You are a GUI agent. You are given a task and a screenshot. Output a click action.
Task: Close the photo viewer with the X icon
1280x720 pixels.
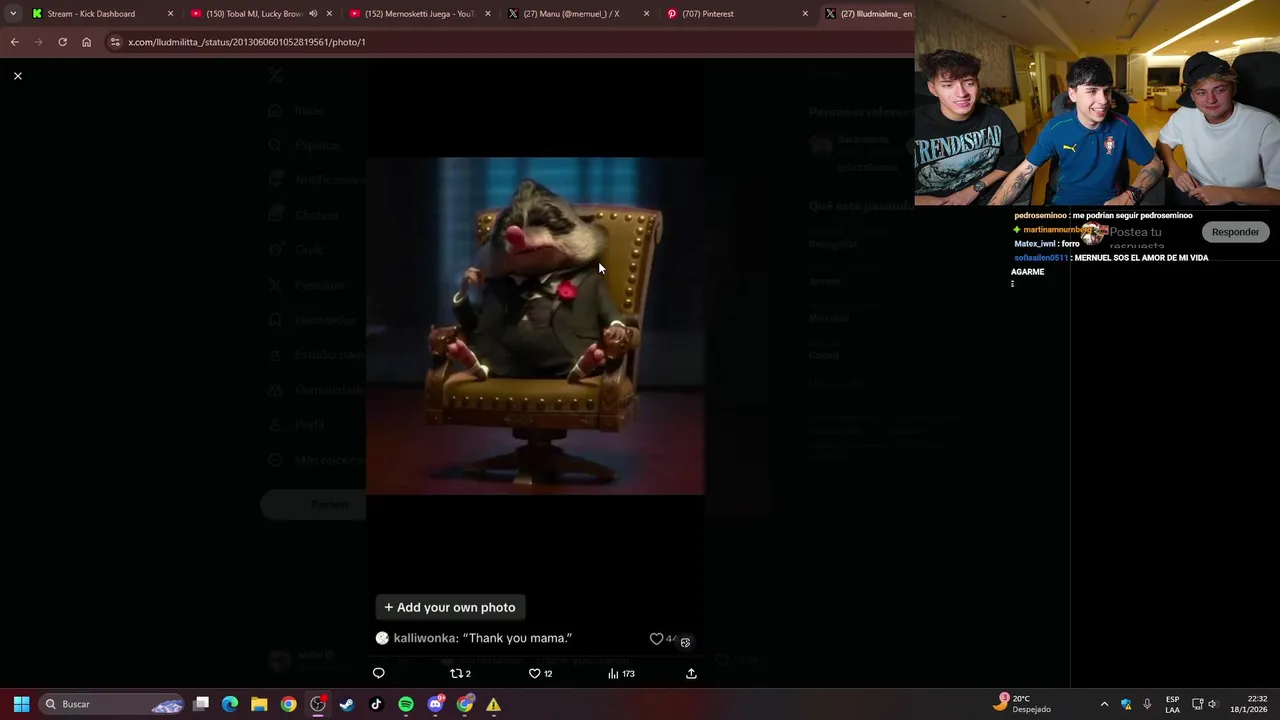(x=18, y=76)
